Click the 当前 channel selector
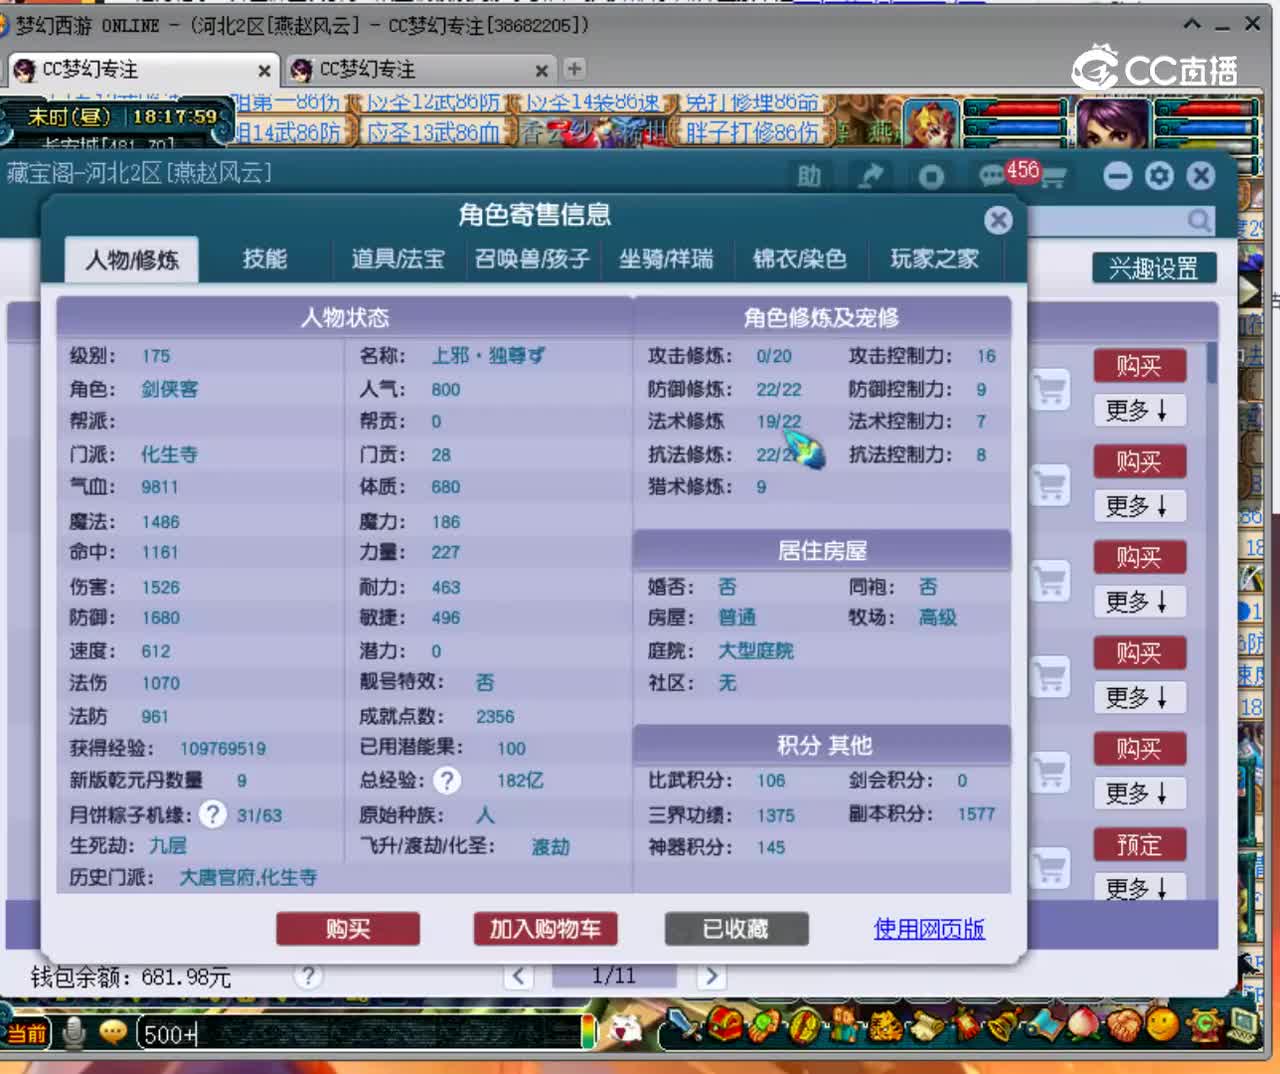This screenshot has height=1074, width=1280. (x=27, y=1033)
